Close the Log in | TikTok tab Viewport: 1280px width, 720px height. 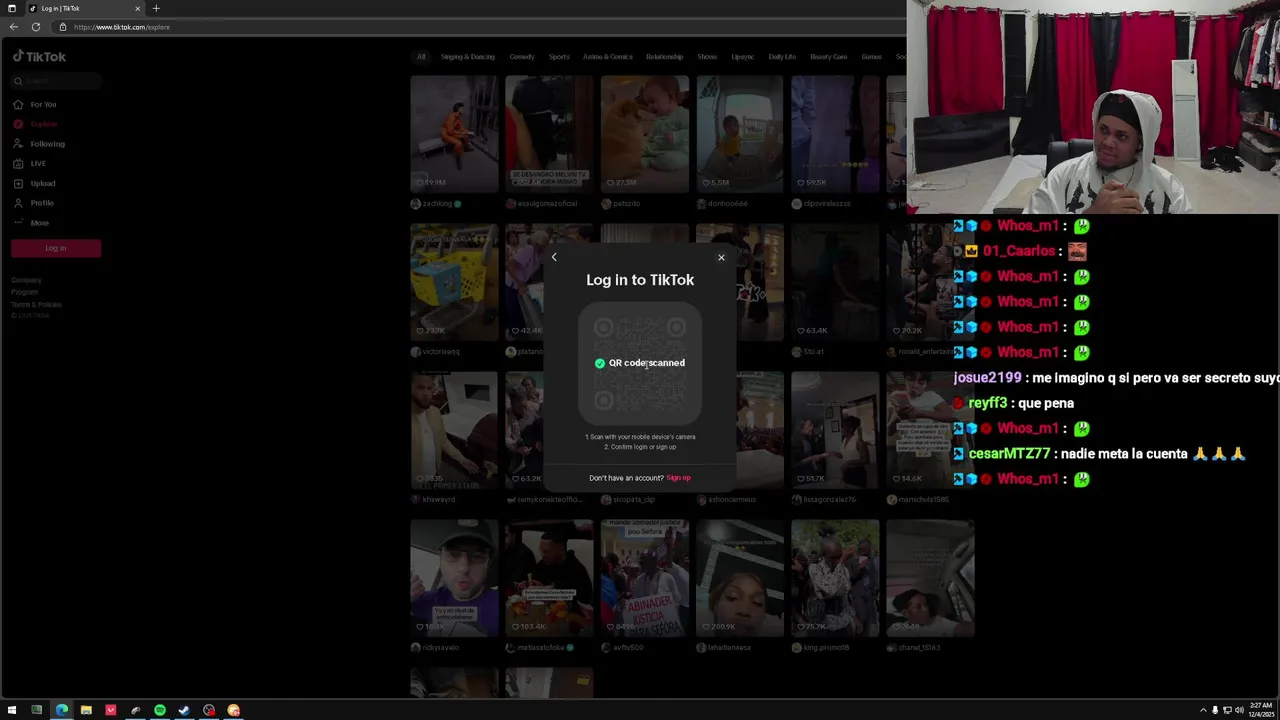(138, 8)
